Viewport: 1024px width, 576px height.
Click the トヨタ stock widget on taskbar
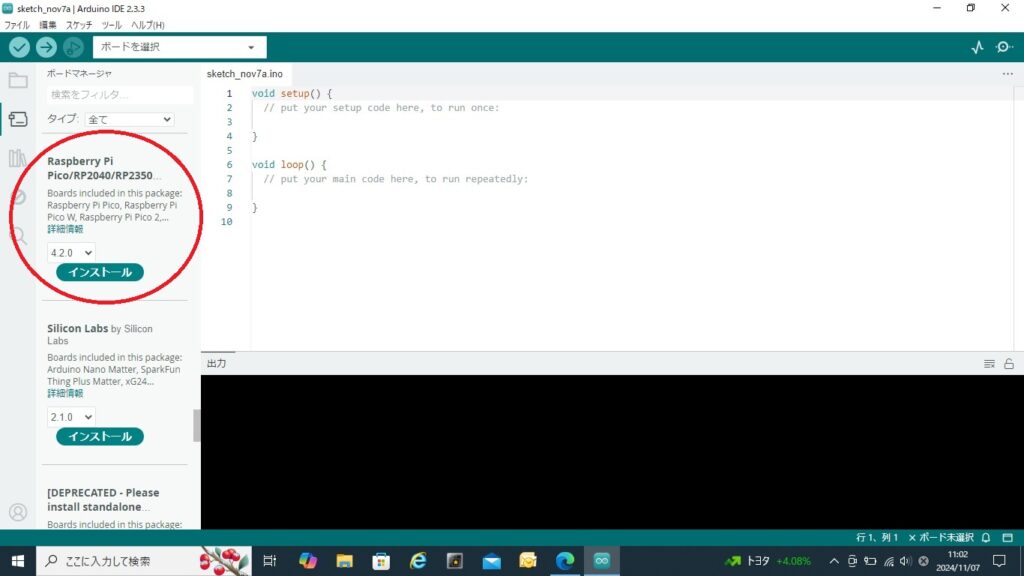coord(768,561)
